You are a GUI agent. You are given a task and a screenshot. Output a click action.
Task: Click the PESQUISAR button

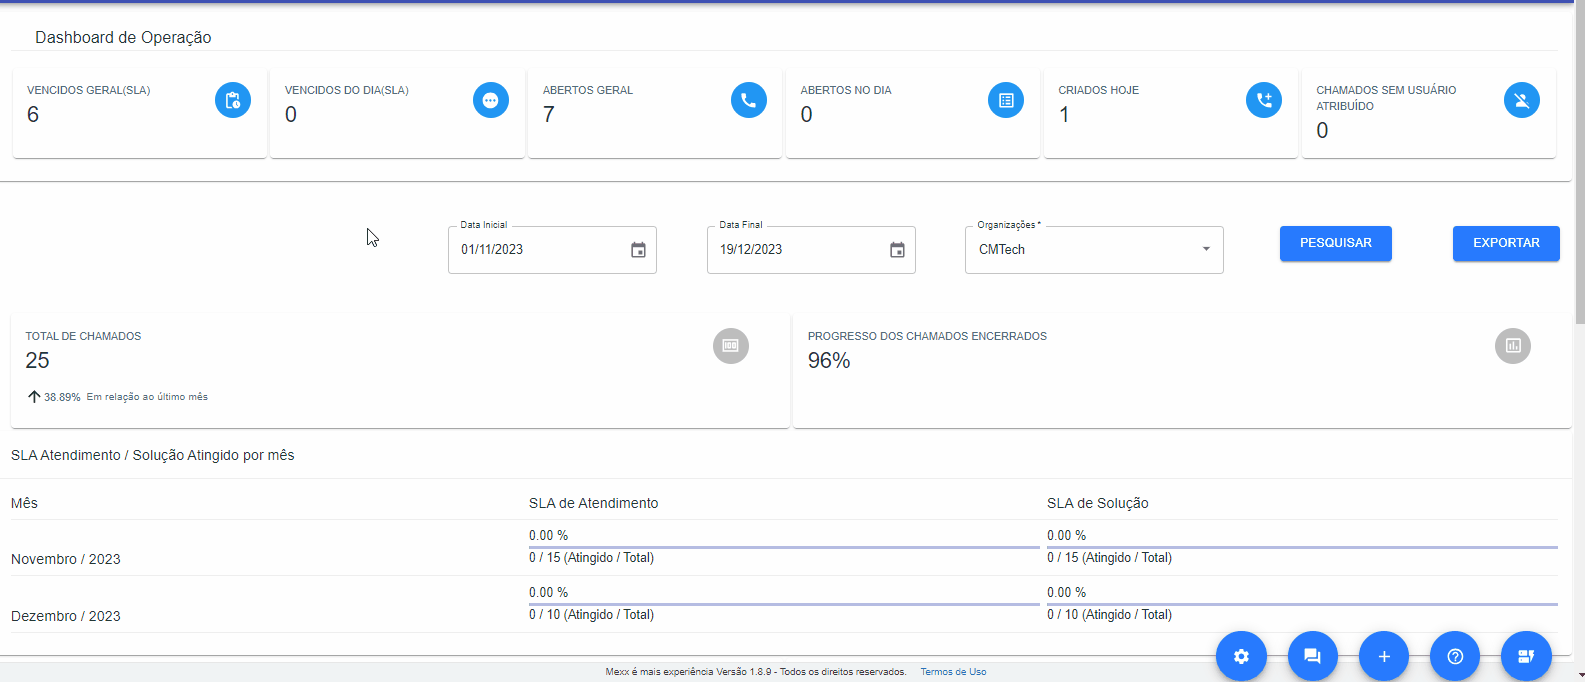pos(1335,243)
